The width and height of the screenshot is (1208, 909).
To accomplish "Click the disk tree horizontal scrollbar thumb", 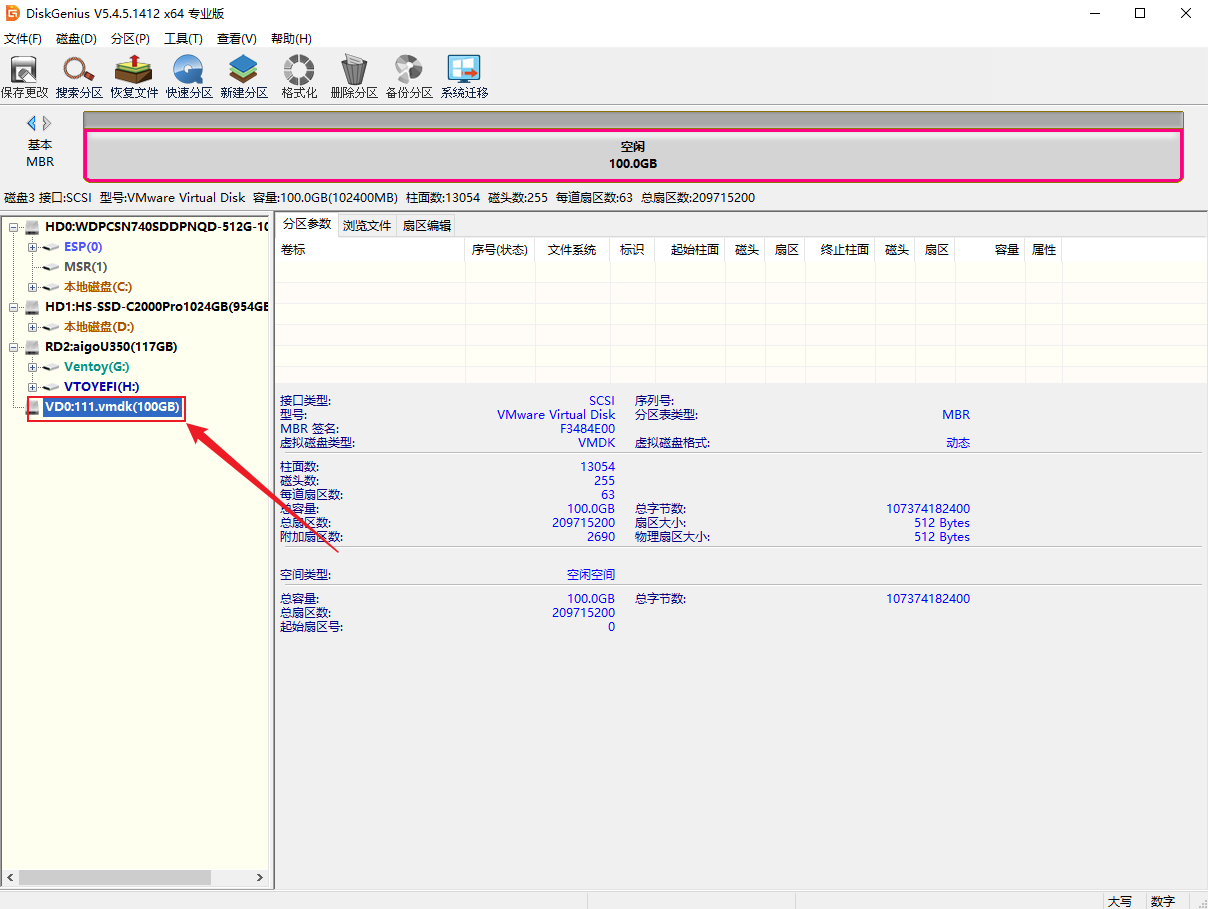I will click(115, 877).
